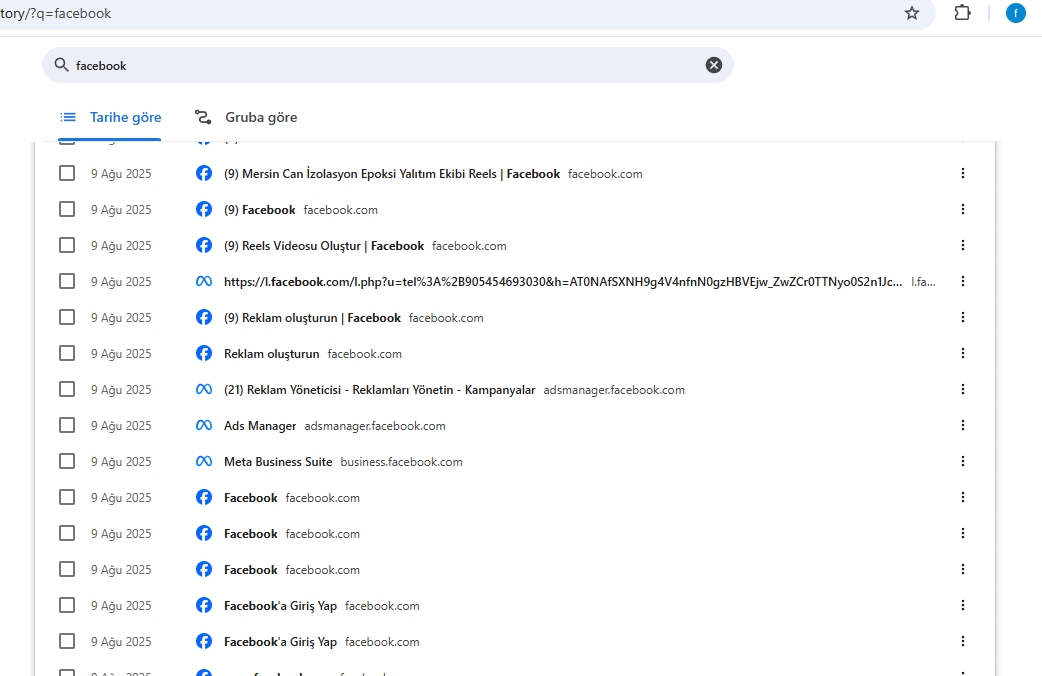This screenshot has height=676, width=1042.
Task: Click the history search field
Action: click(x=387, y=65)
